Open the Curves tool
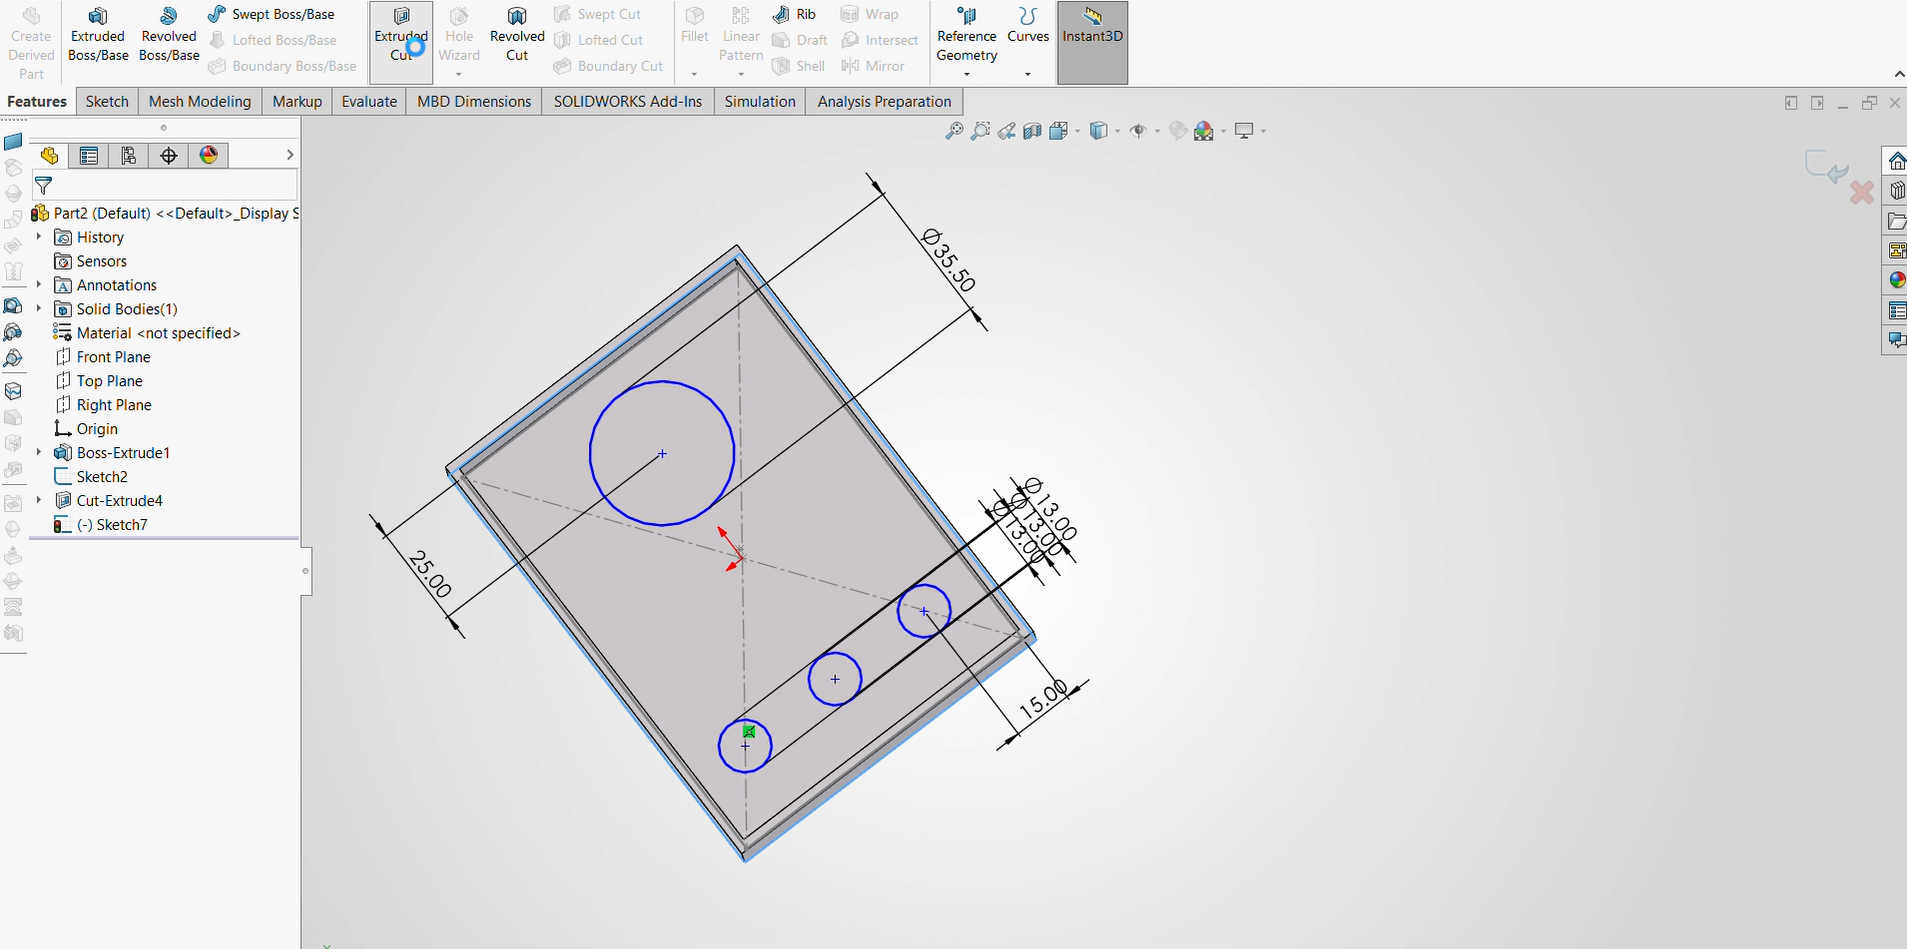Viewport: 1907px width, 949px height. 1028,43
